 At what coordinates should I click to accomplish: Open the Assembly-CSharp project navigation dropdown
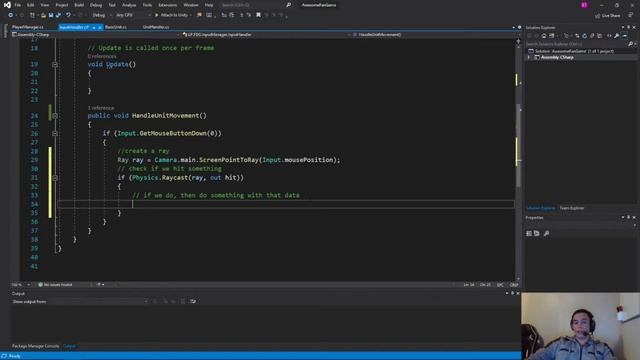coord(95,35)
